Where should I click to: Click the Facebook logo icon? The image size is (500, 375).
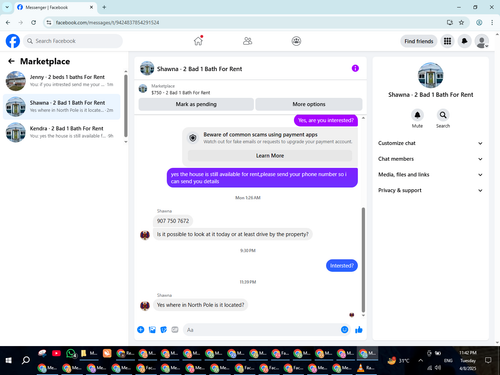pos(13,41)
